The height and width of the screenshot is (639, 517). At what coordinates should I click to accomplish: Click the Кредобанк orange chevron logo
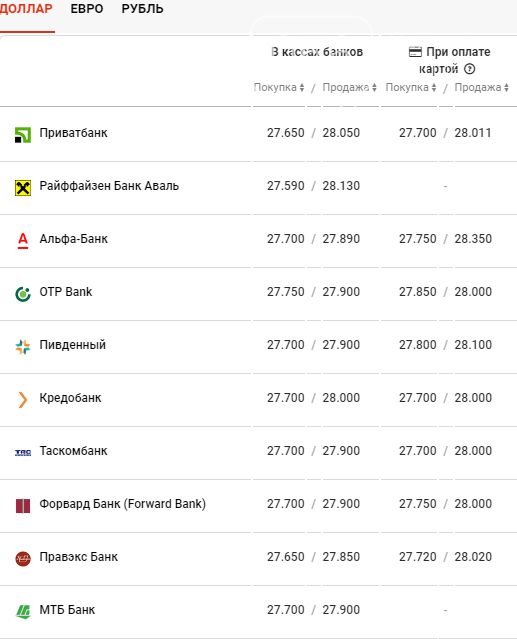pyautogui.click(x=23, y=399)
